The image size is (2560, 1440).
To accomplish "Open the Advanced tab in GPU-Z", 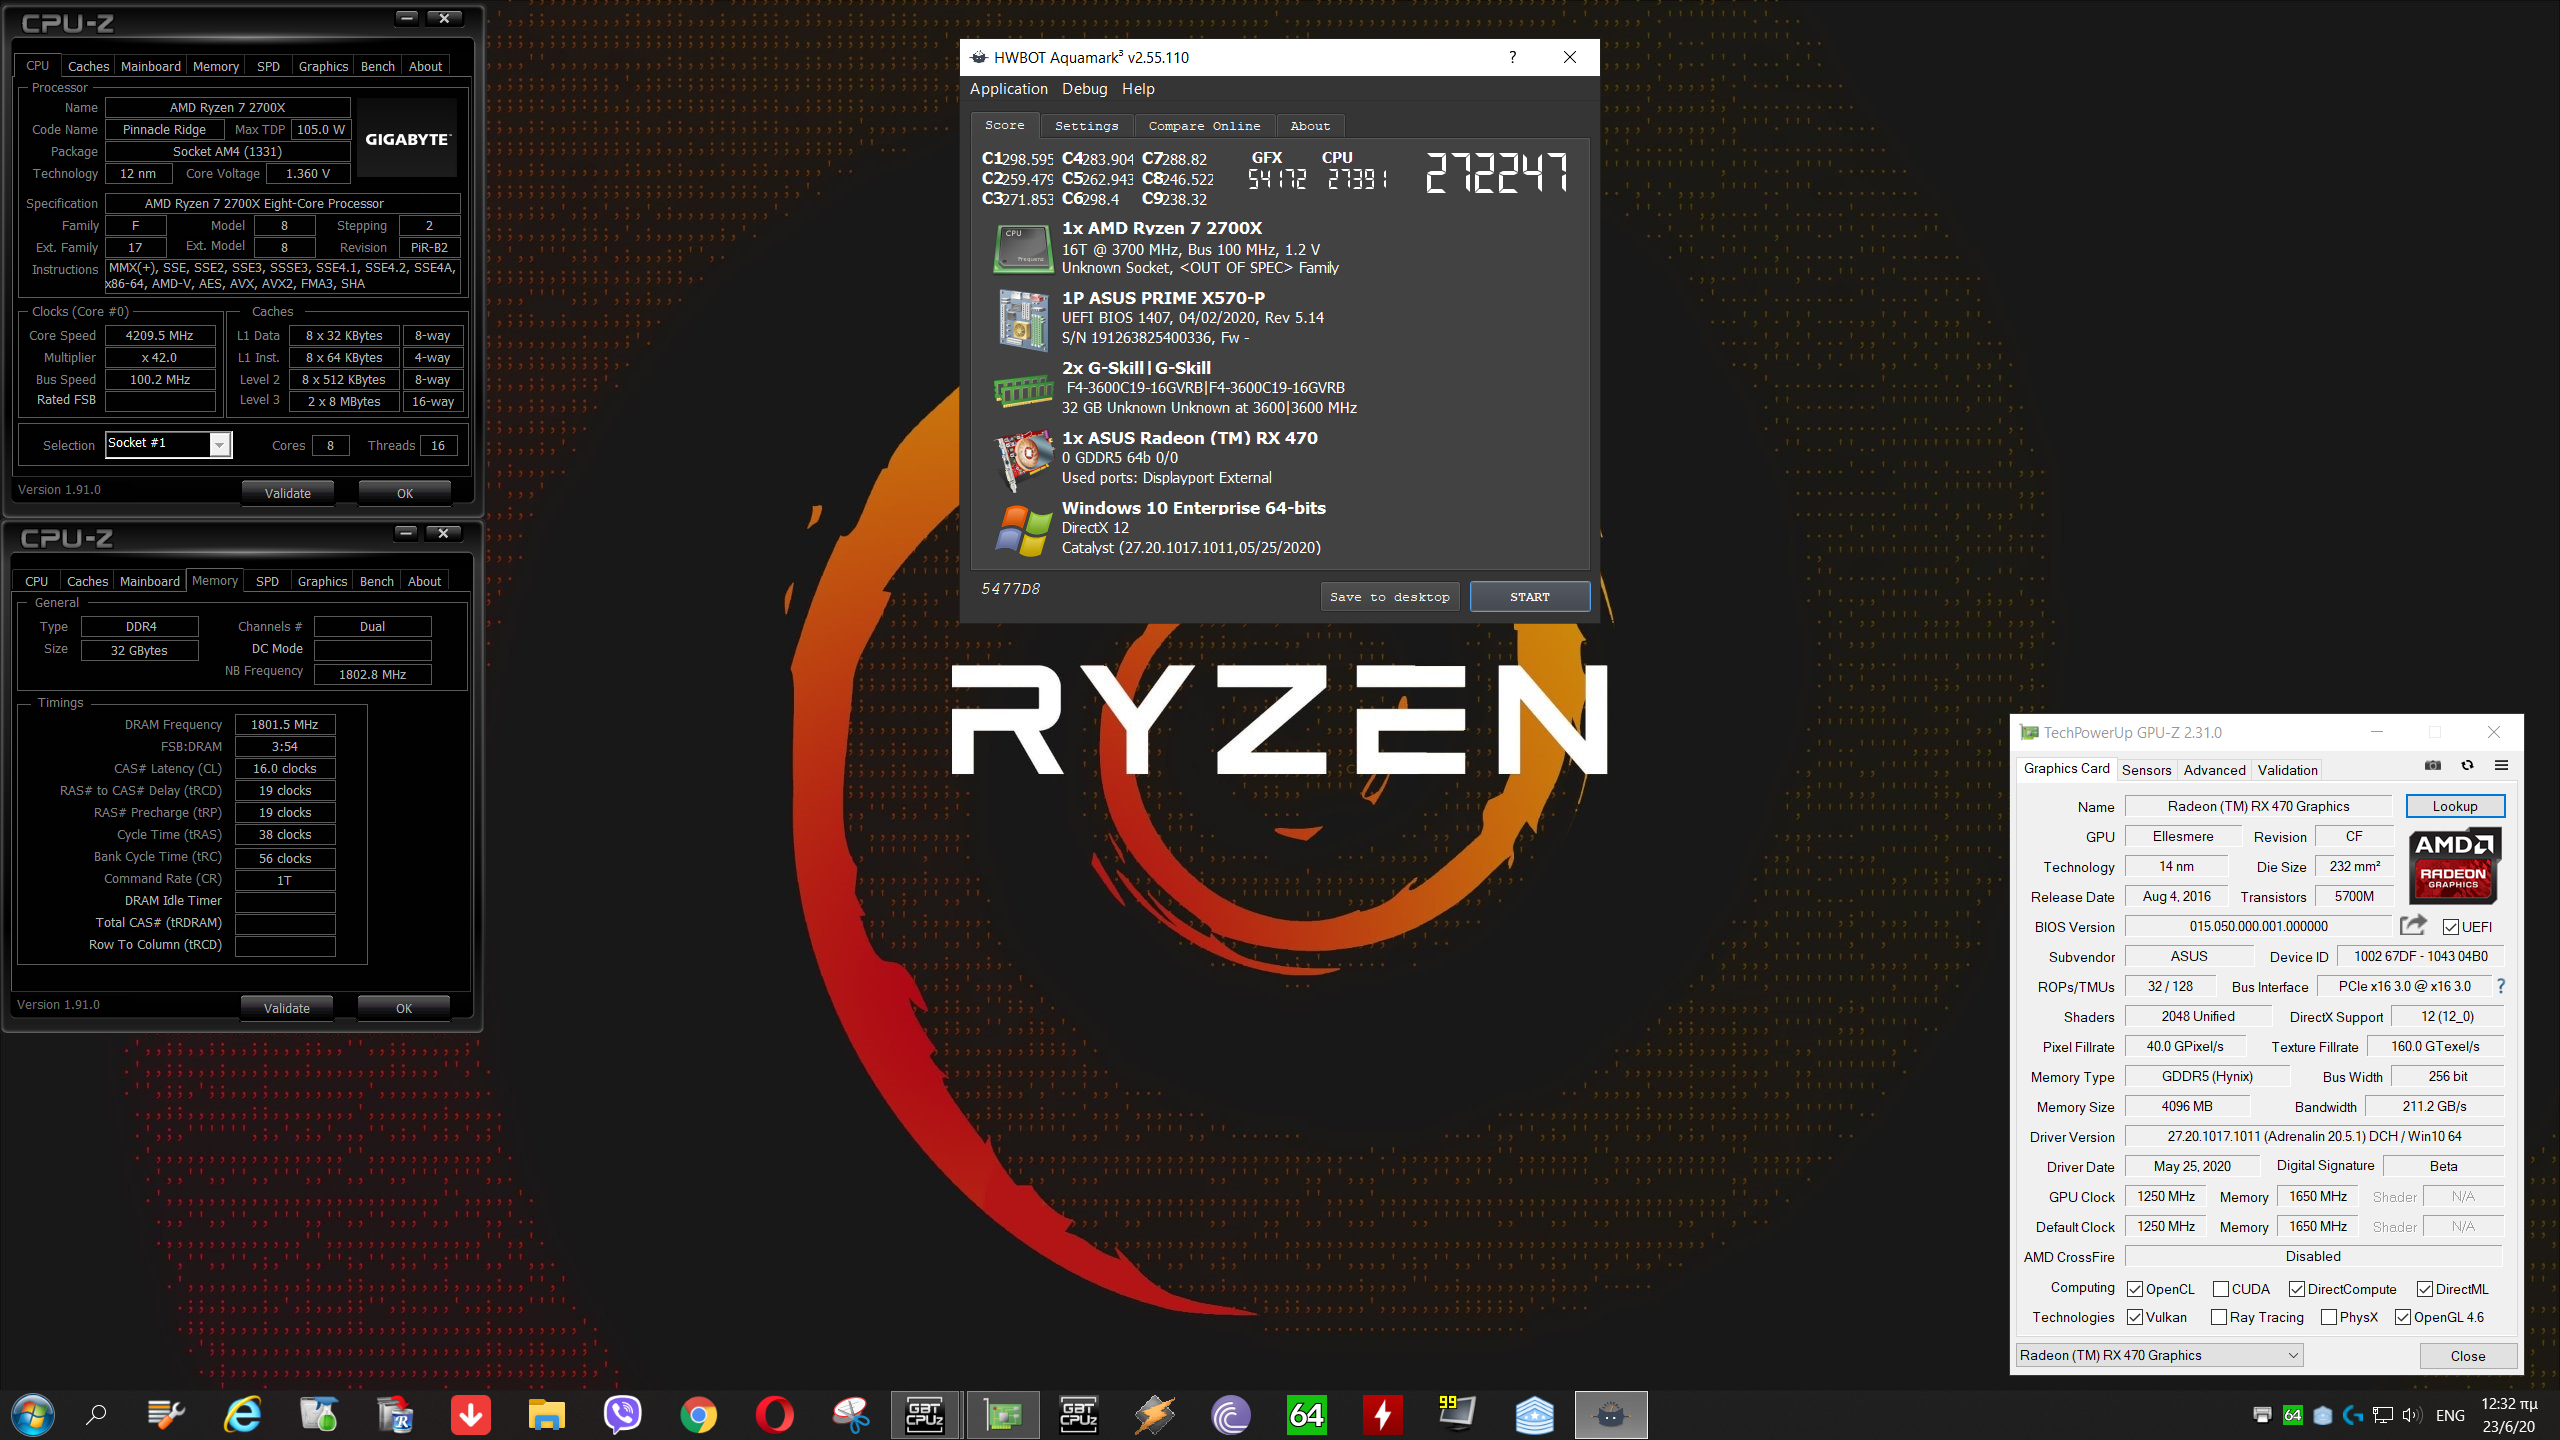I will coord(2214,770).
